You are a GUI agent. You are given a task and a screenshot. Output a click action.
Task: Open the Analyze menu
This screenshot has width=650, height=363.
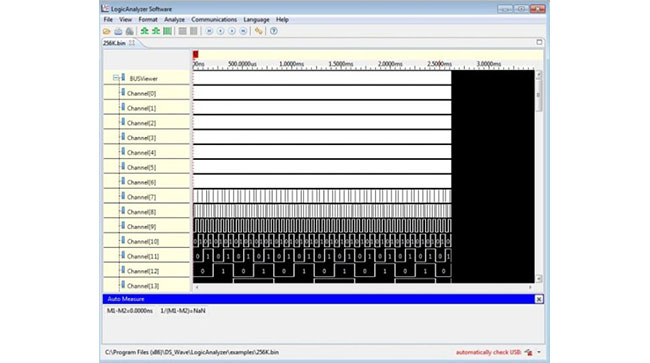pyautogui.click(x=174, y=19)
